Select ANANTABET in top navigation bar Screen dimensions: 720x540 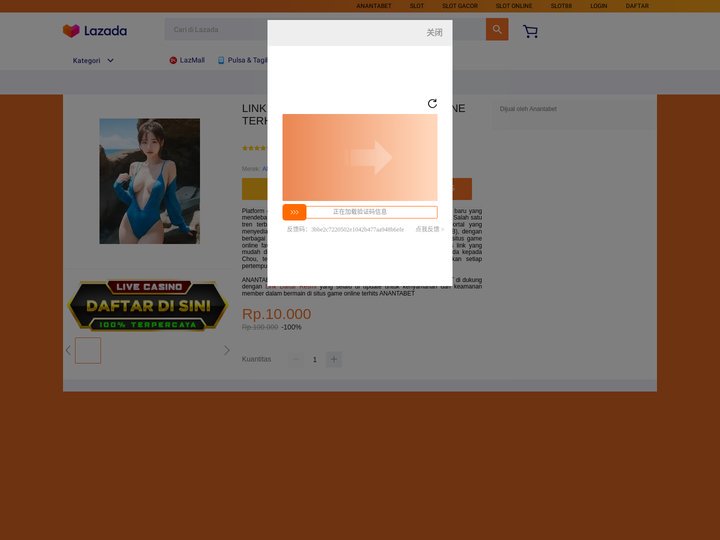(374, 6)
